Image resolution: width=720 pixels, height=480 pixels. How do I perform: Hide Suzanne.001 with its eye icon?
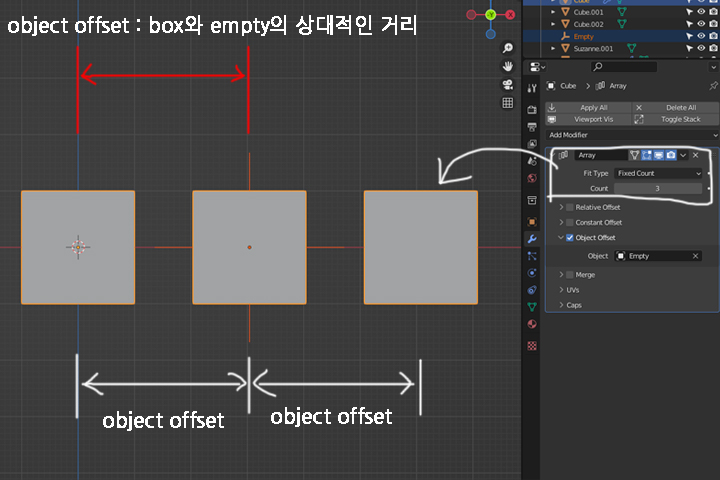click(x=701, y=48)
